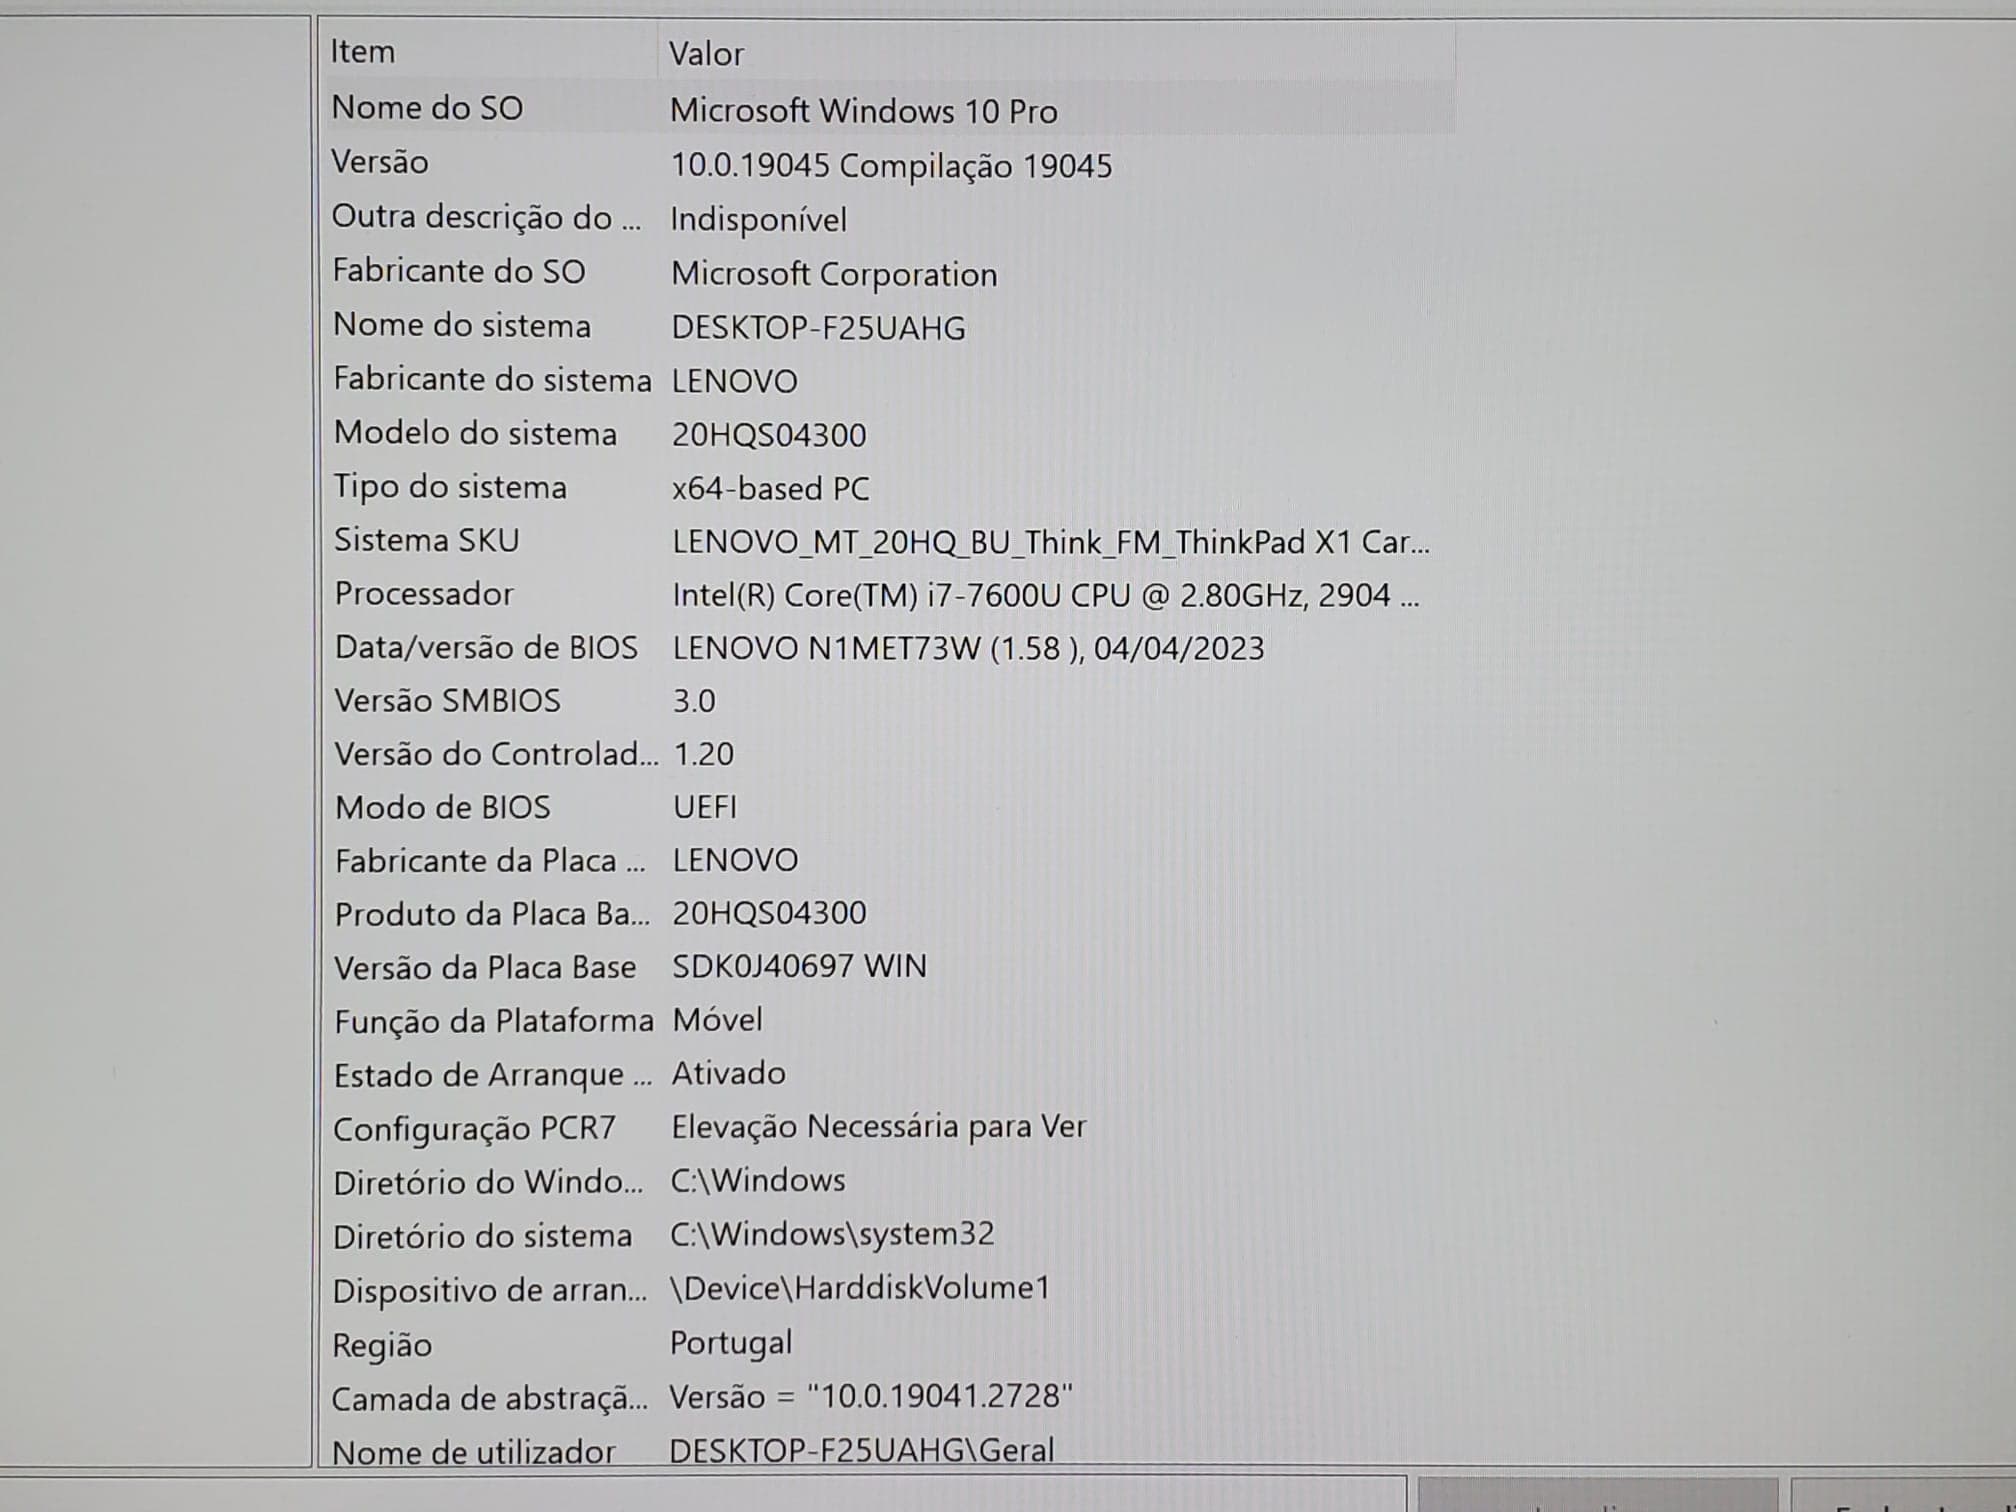The image size is (2016, 1512).
Task: Select the Modo de BIOS row
Action: pyautogui.click(x=889, y=807)
